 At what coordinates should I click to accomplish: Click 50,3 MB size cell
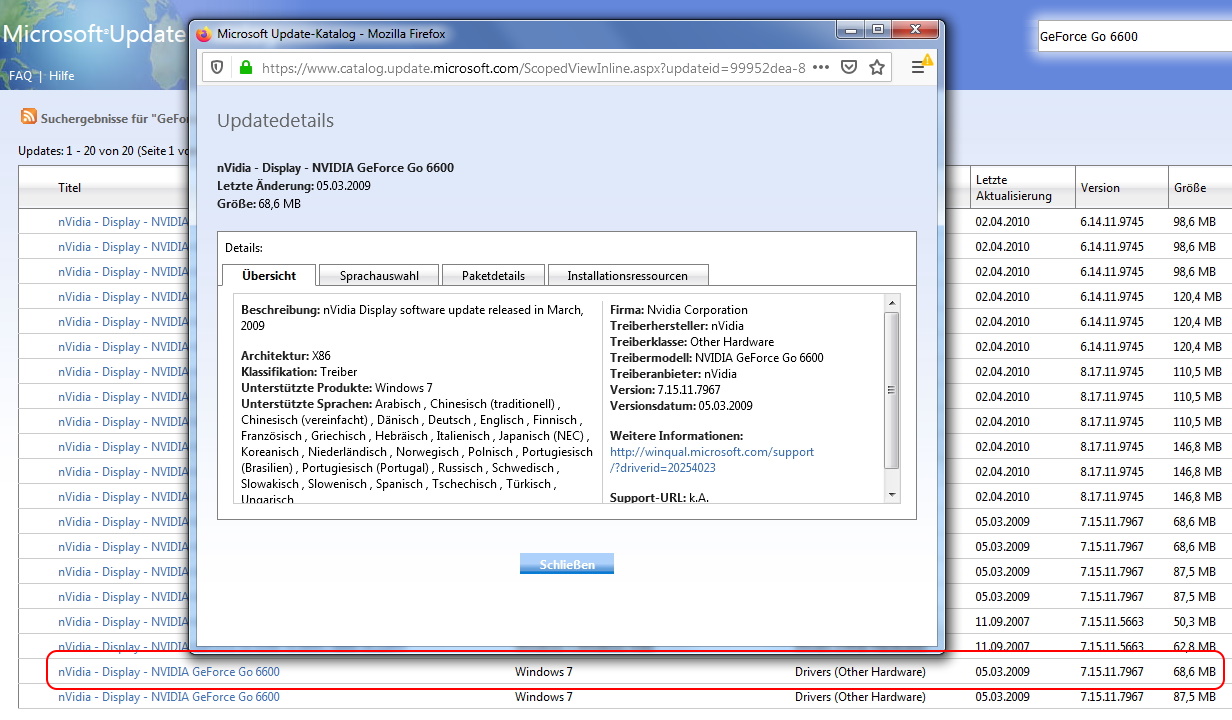pos(1195,622)
